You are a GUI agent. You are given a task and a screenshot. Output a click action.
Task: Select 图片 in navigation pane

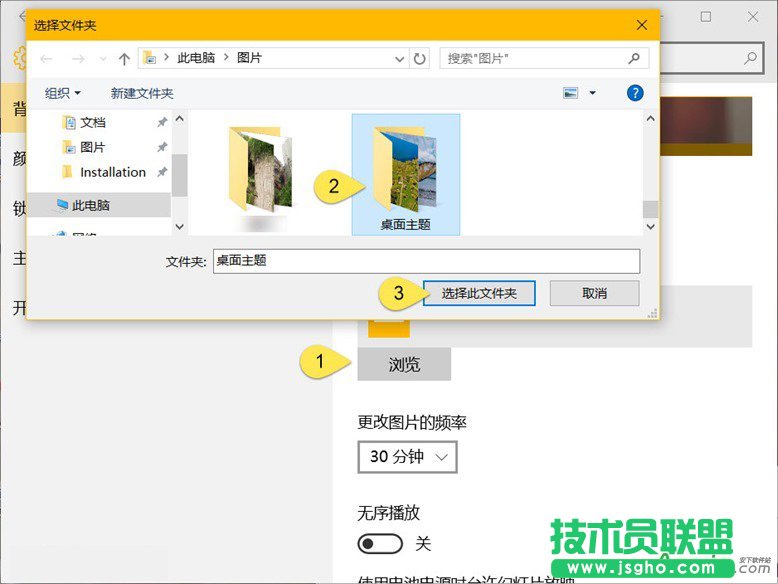92,147
